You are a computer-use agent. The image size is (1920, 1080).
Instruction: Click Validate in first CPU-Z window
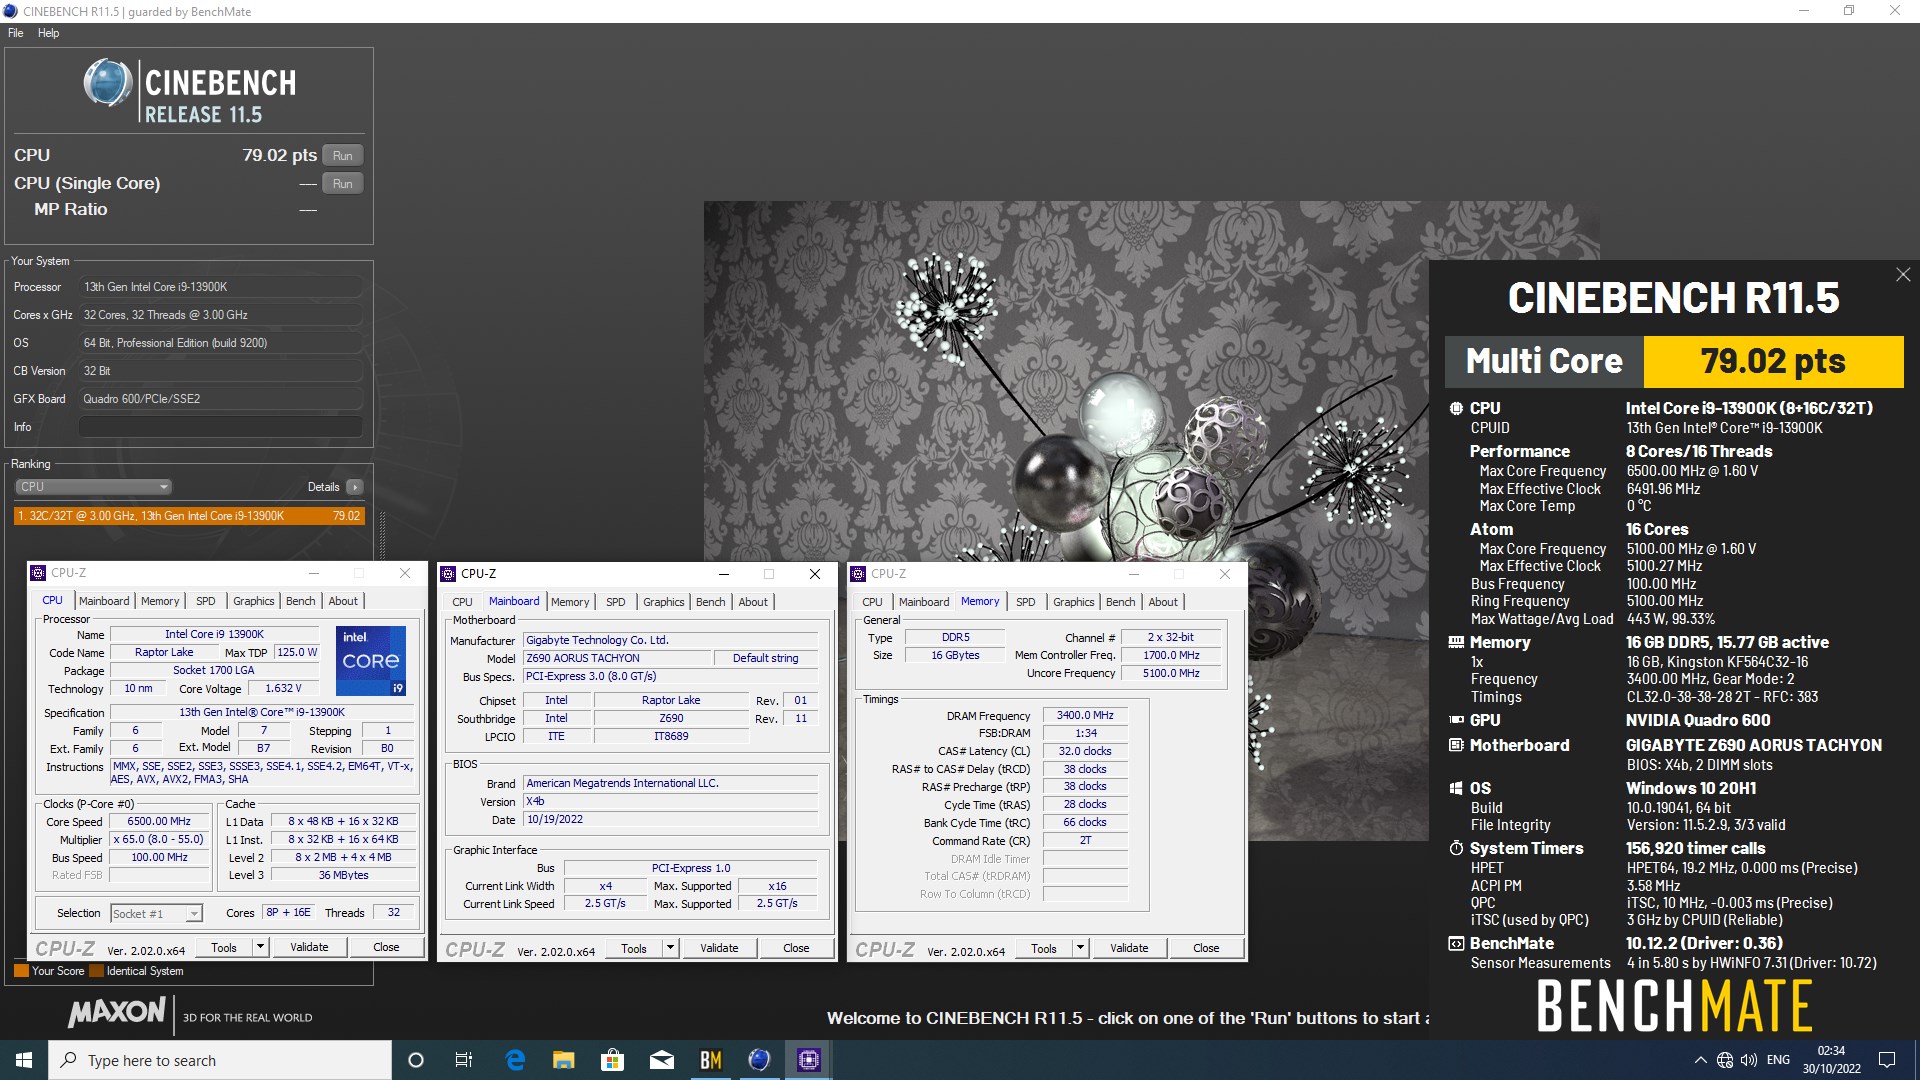click(309, 947)
